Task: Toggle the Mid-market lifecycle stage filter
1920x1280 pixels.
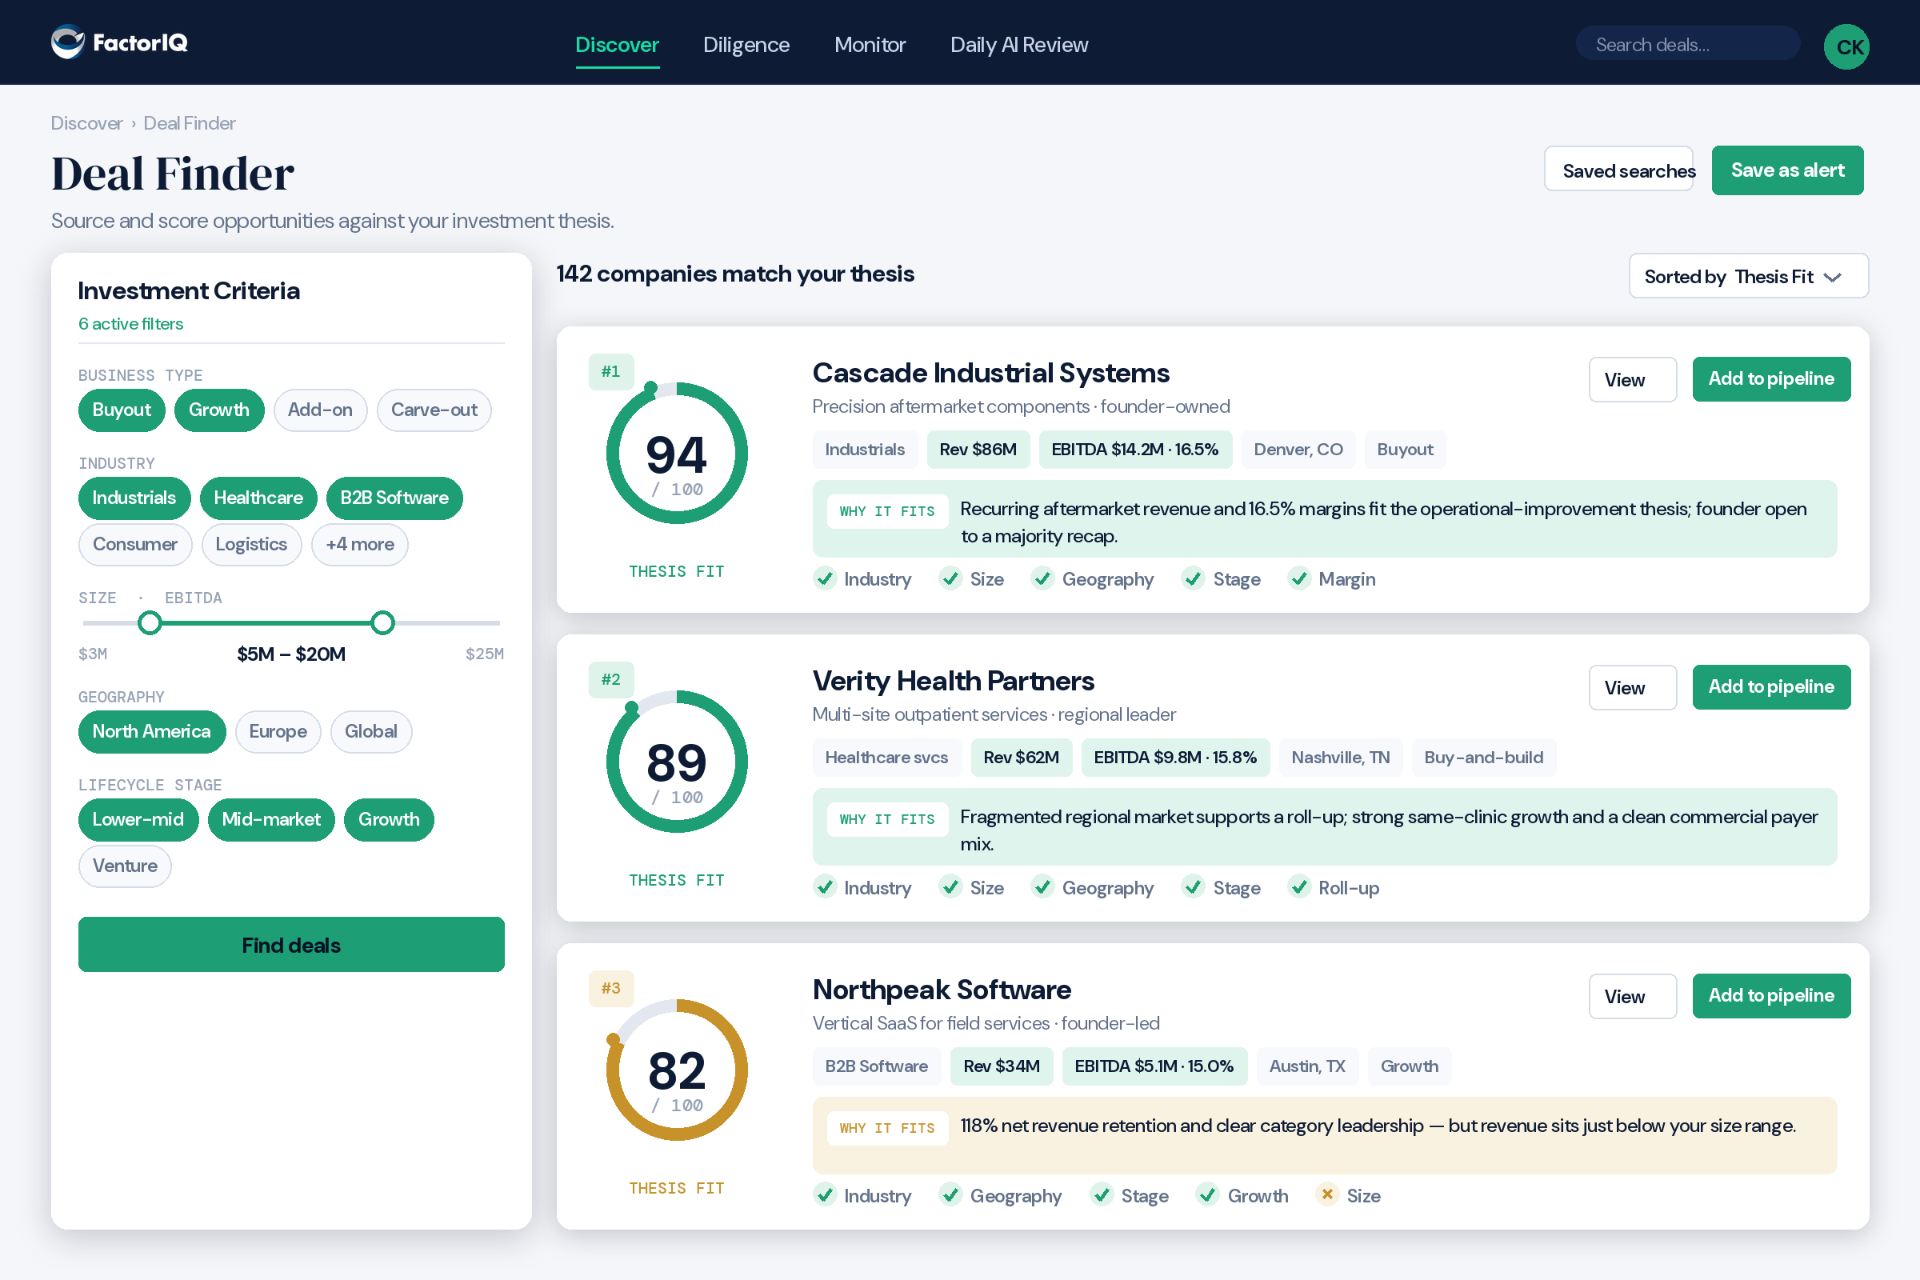Action: point(271,820)
